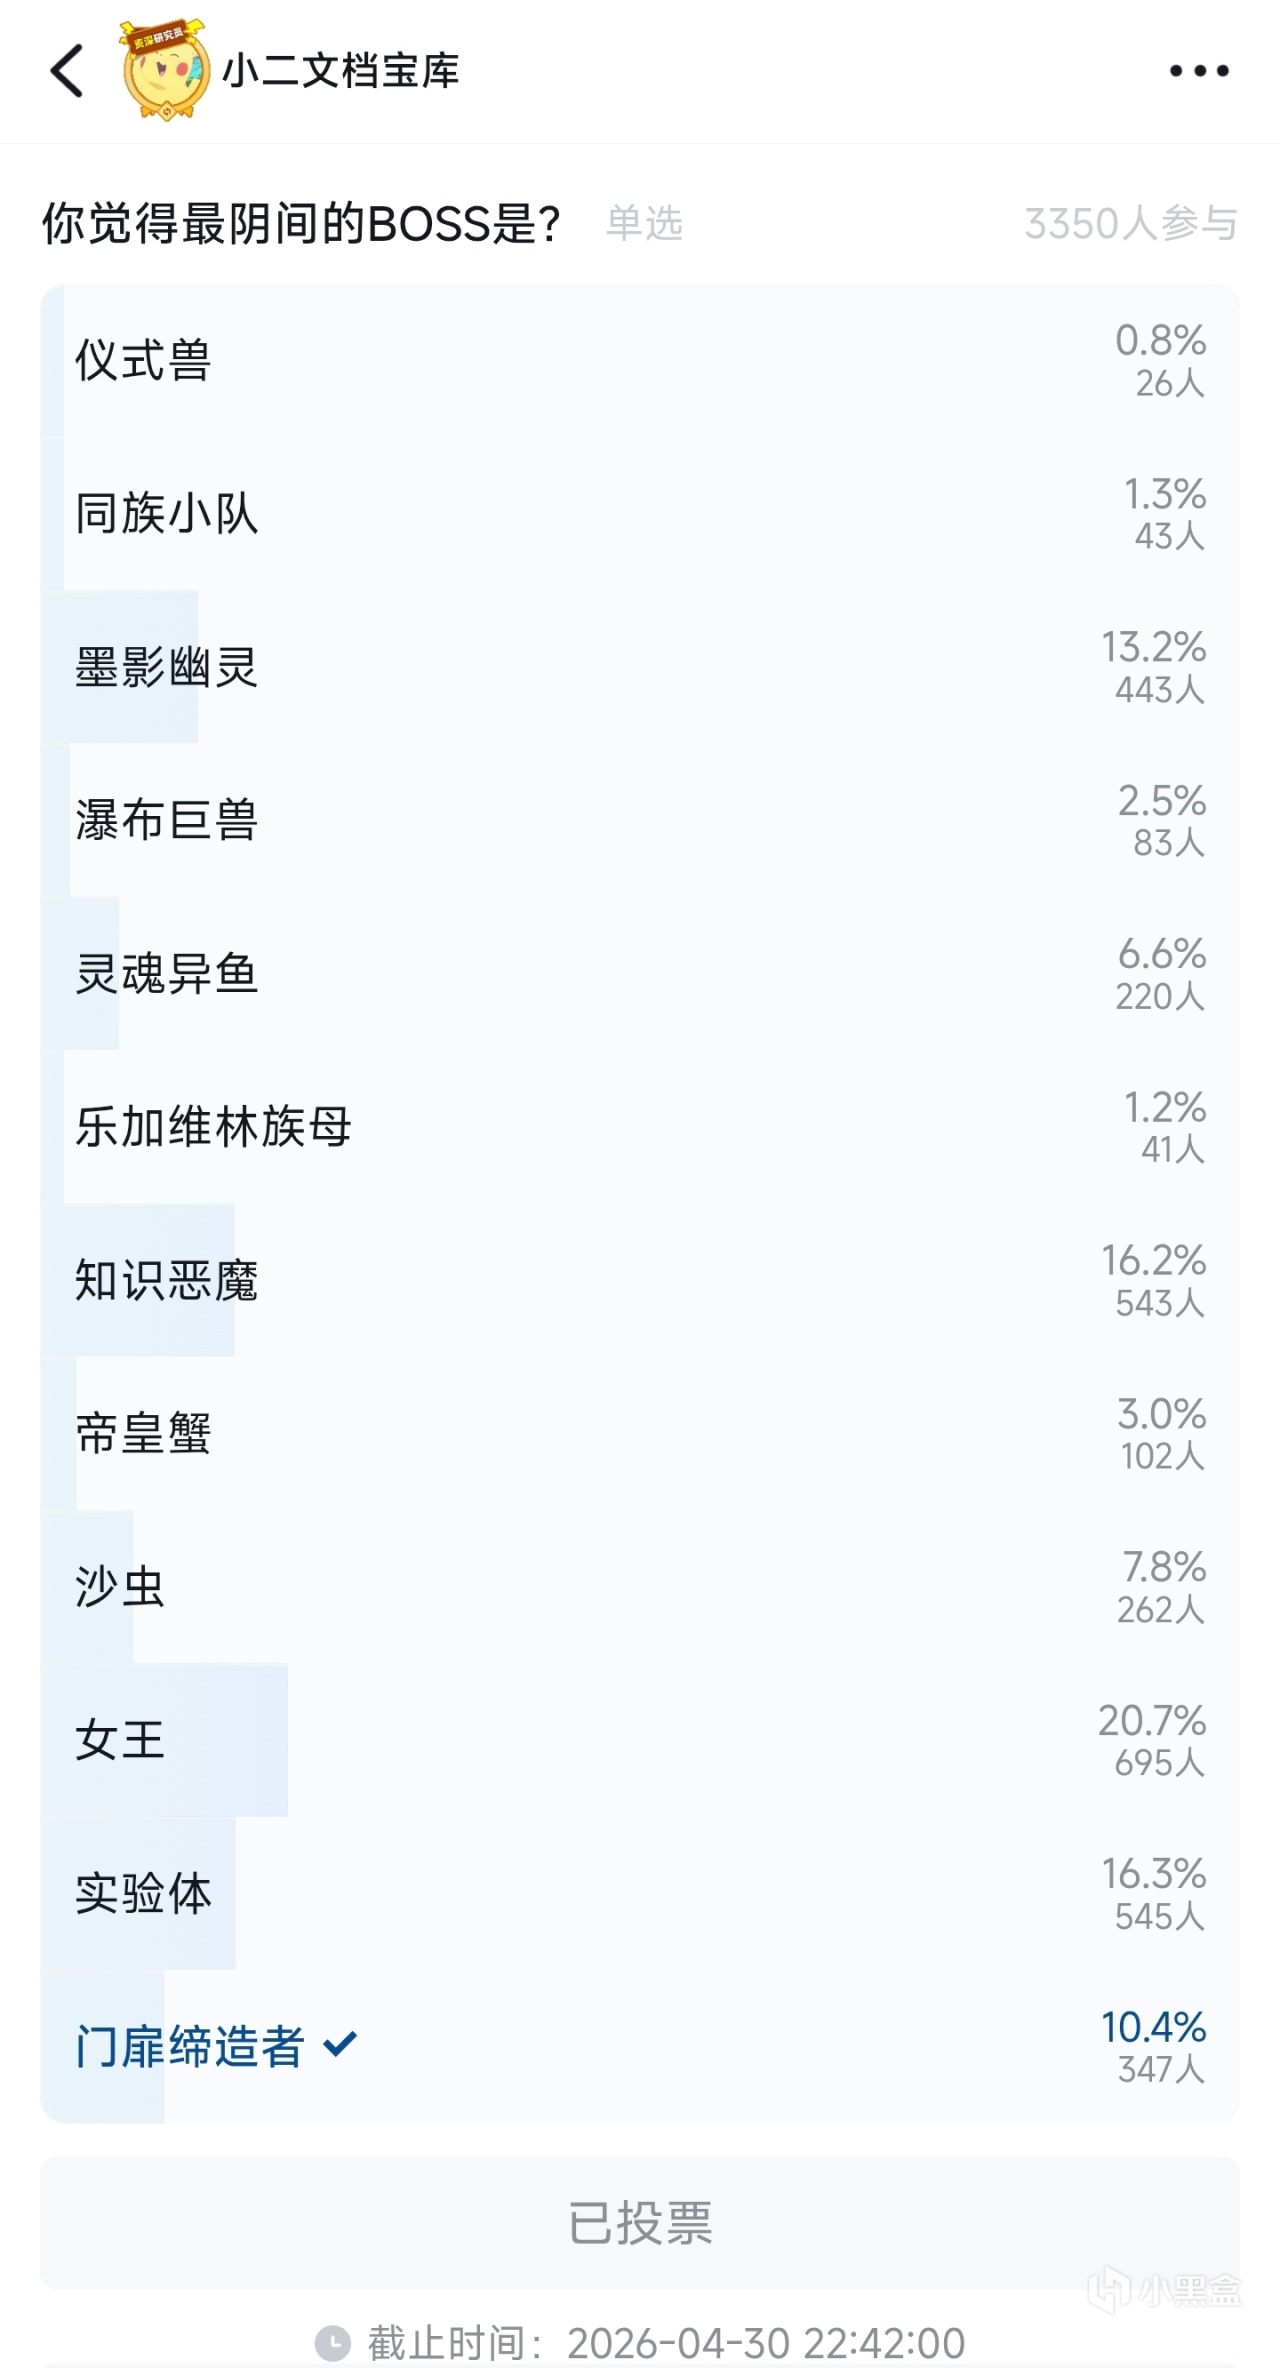Choose the 乐加维林族母 poll option
Screen dimensions: 1280x2368
(640, 1126)
